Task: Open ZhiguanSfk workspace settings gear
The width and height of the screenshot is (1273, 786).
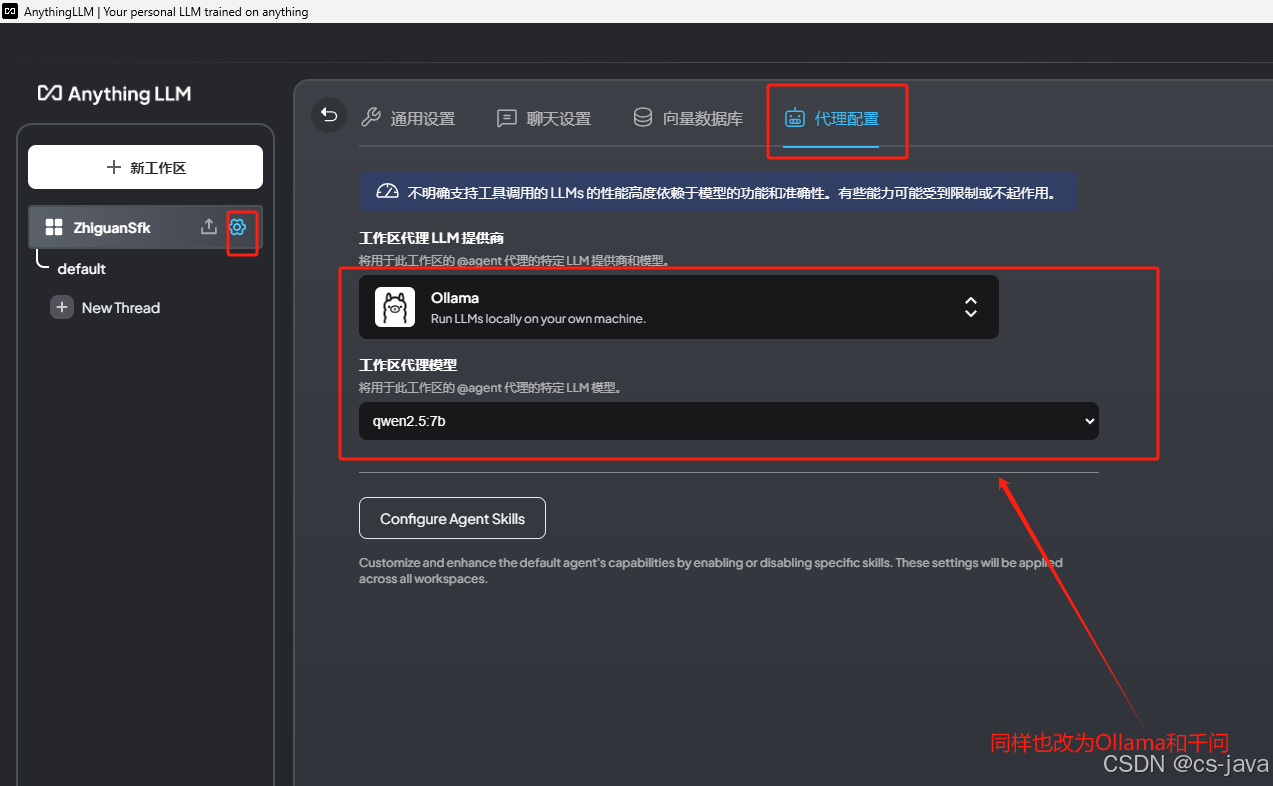Action: click(238, 227)
